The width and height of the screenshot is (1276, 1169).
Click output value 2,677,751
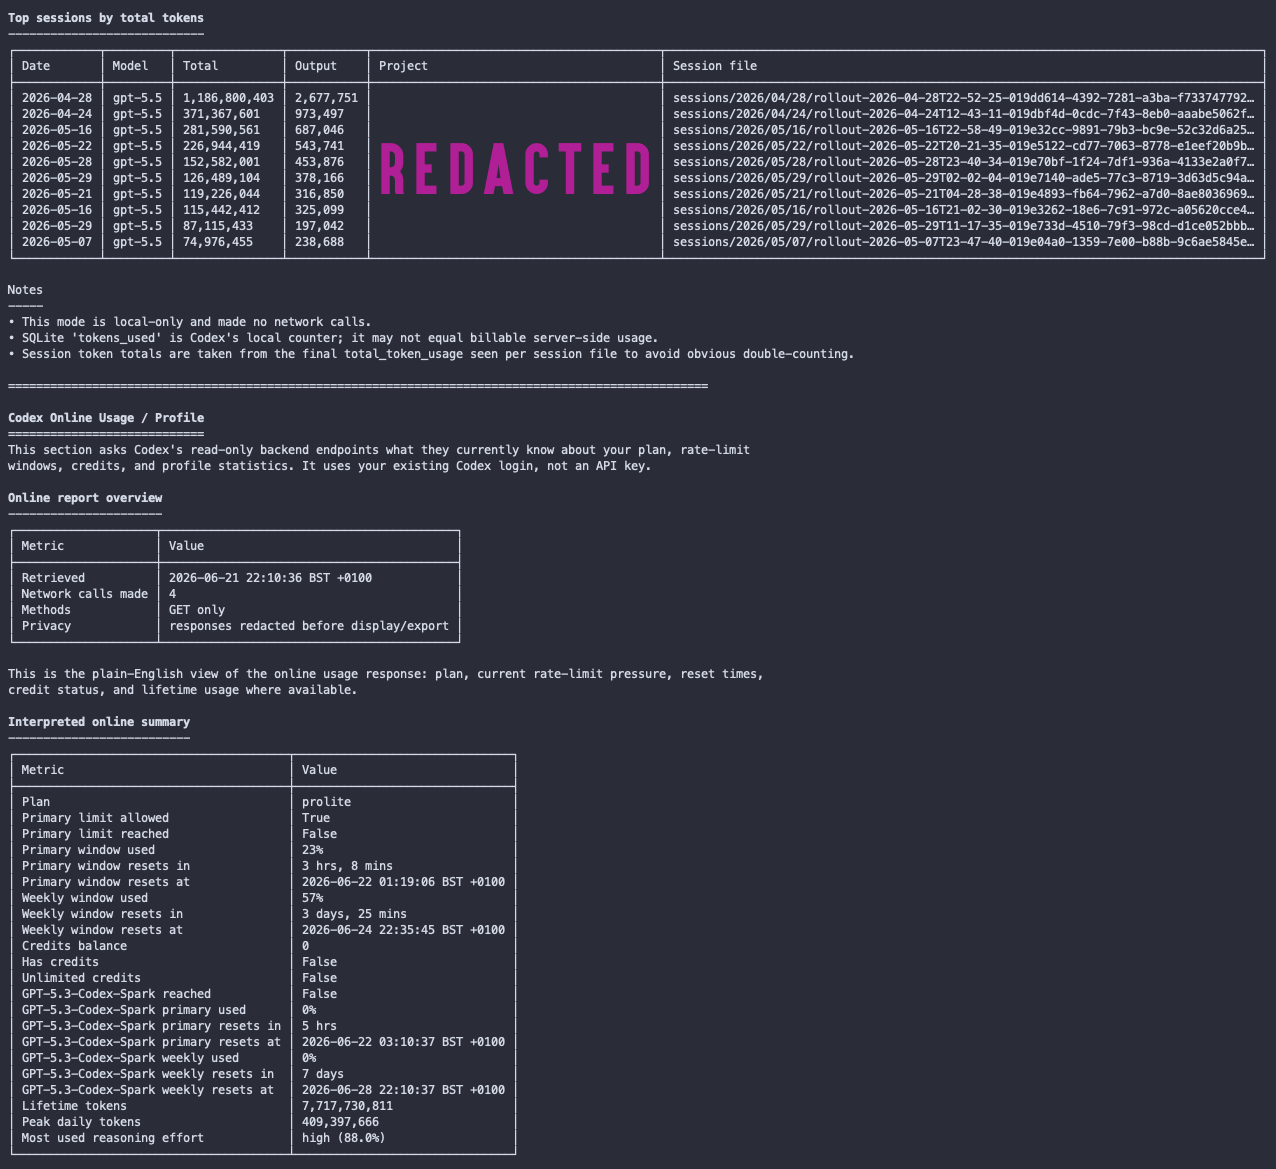point(326,98)
